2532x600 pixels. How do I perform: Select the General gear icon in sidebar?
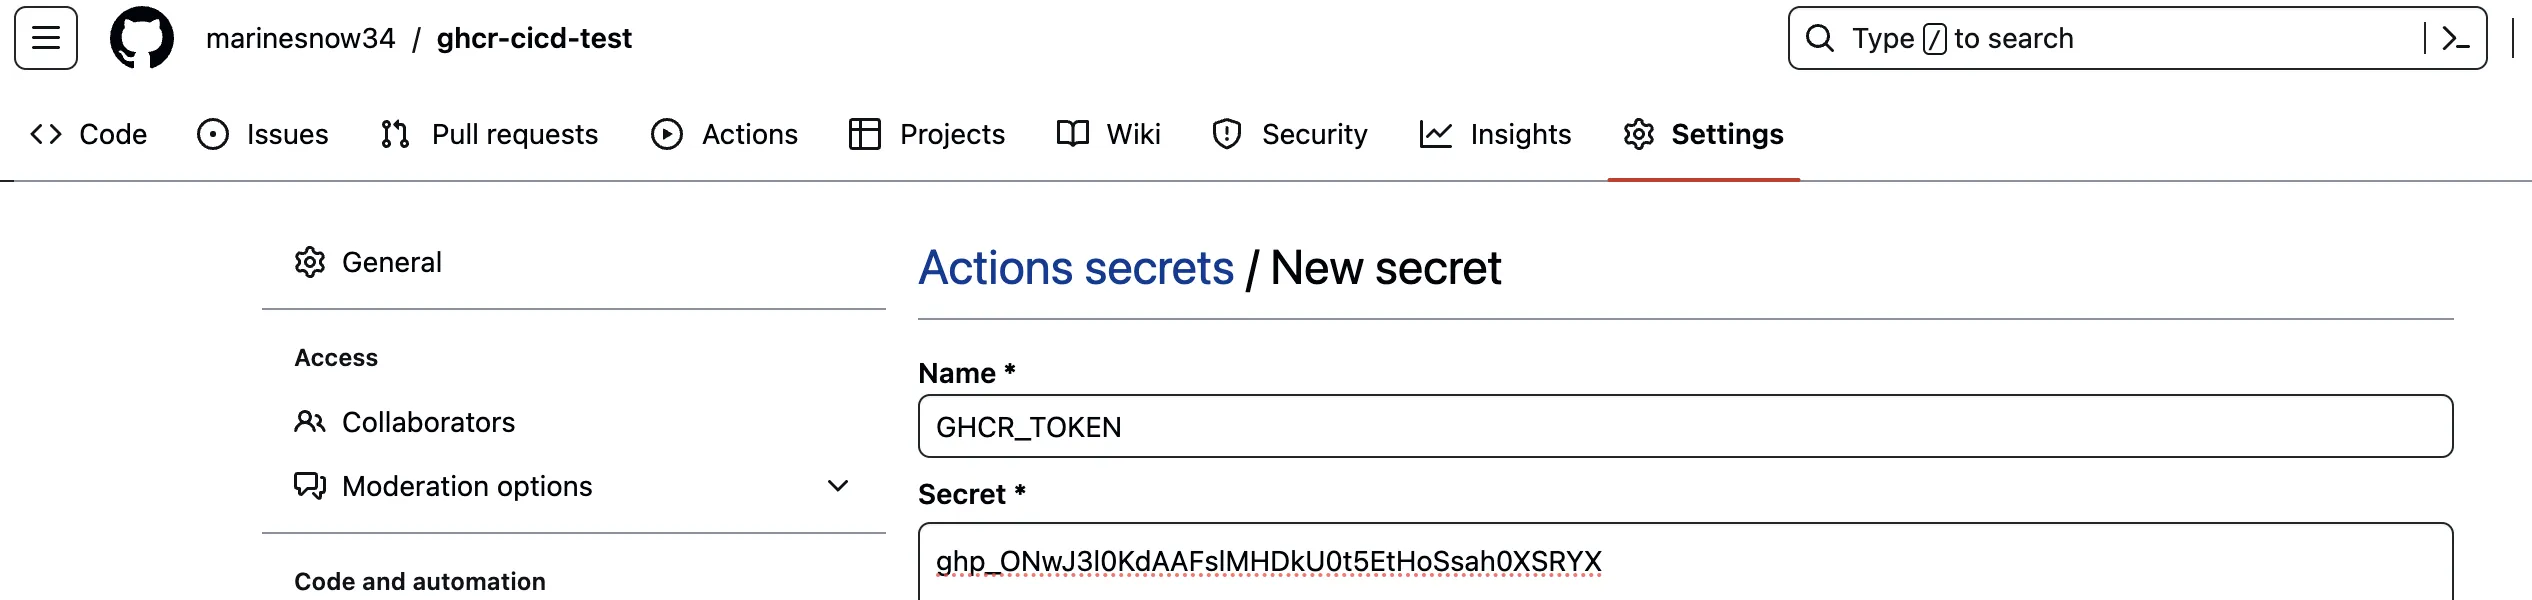tap(310, 261)
